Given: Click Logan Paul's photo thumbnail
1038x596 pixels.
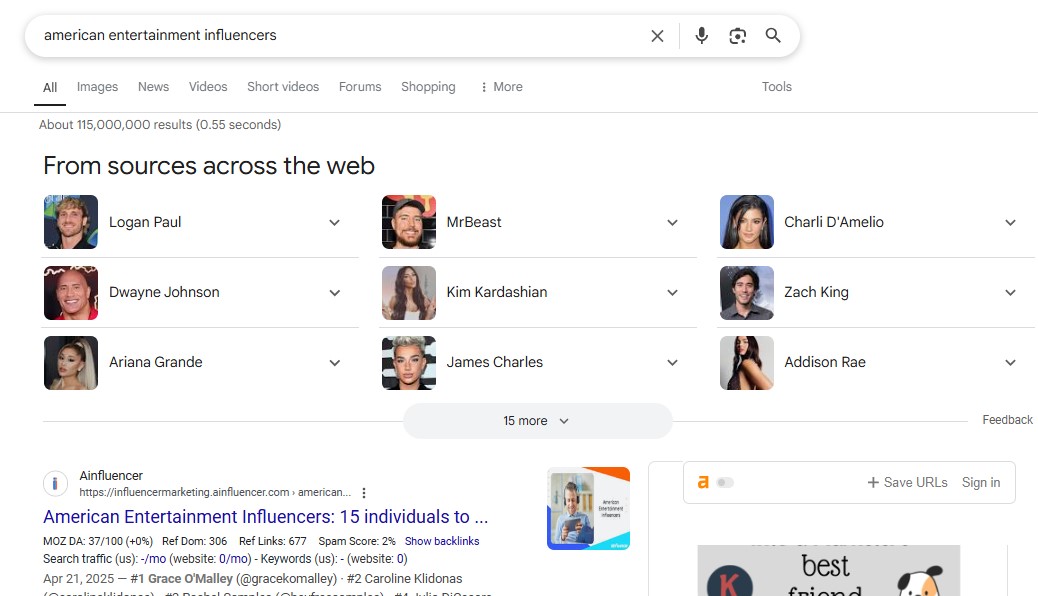Looking at the screenshot, I should (x=71, y=222).
